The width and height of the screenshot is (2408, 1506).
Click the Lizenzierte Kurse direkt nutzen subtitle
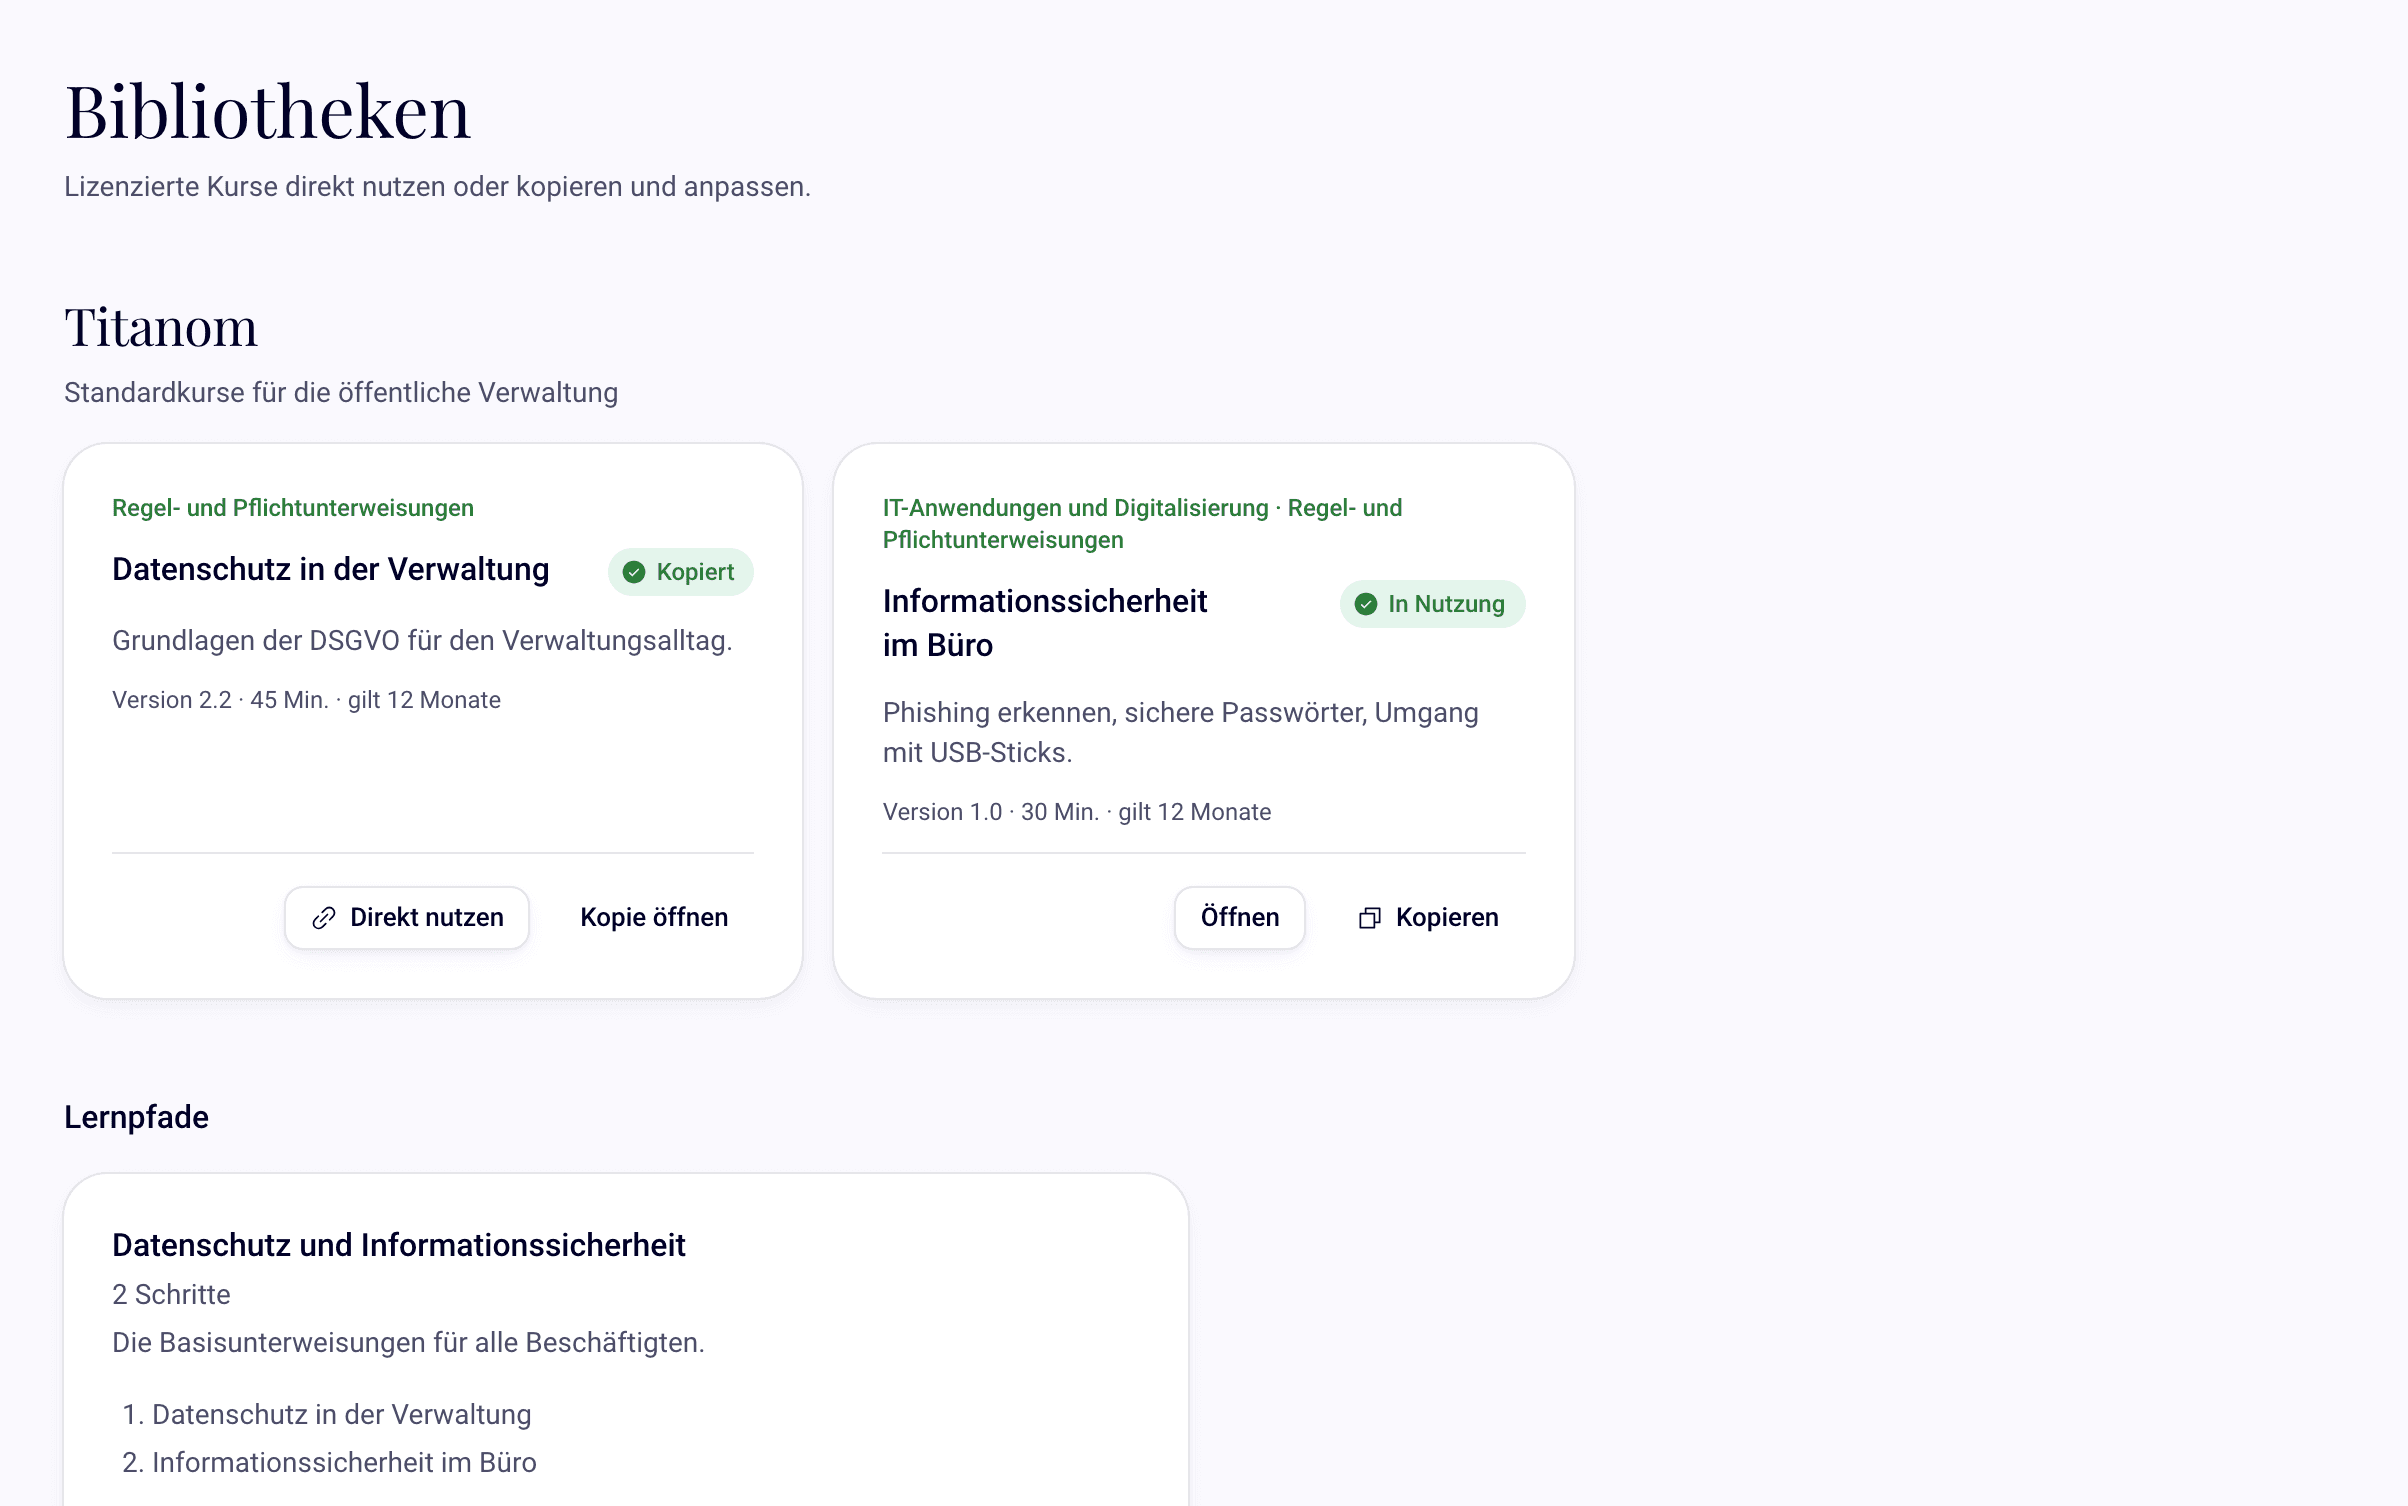point(437,187)
